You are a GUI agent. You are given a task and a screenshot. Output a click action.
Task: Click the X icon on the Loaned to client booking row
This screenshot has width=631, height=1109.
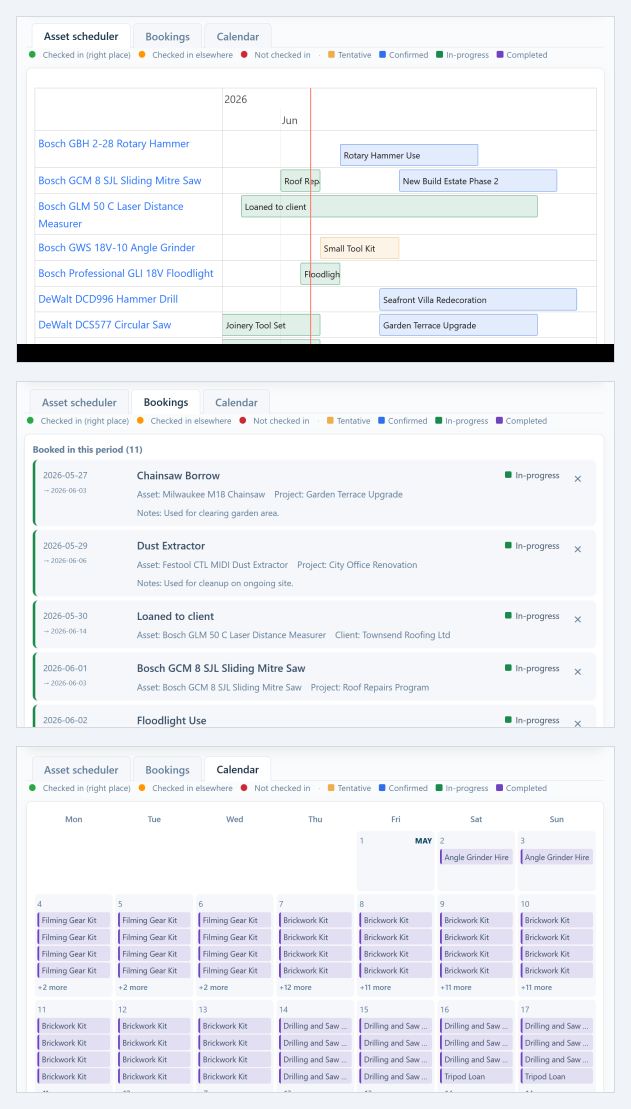[x=577, y=619]
